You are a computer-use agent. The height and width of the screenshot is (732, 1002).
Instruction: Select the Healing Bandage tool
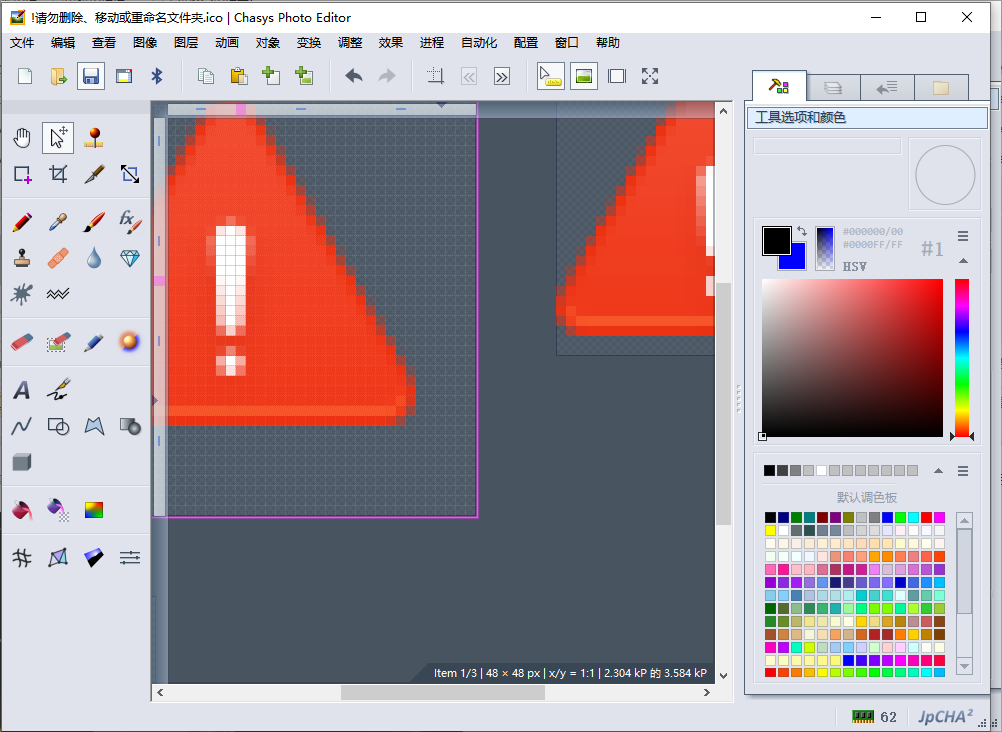(x=57, y=258)
